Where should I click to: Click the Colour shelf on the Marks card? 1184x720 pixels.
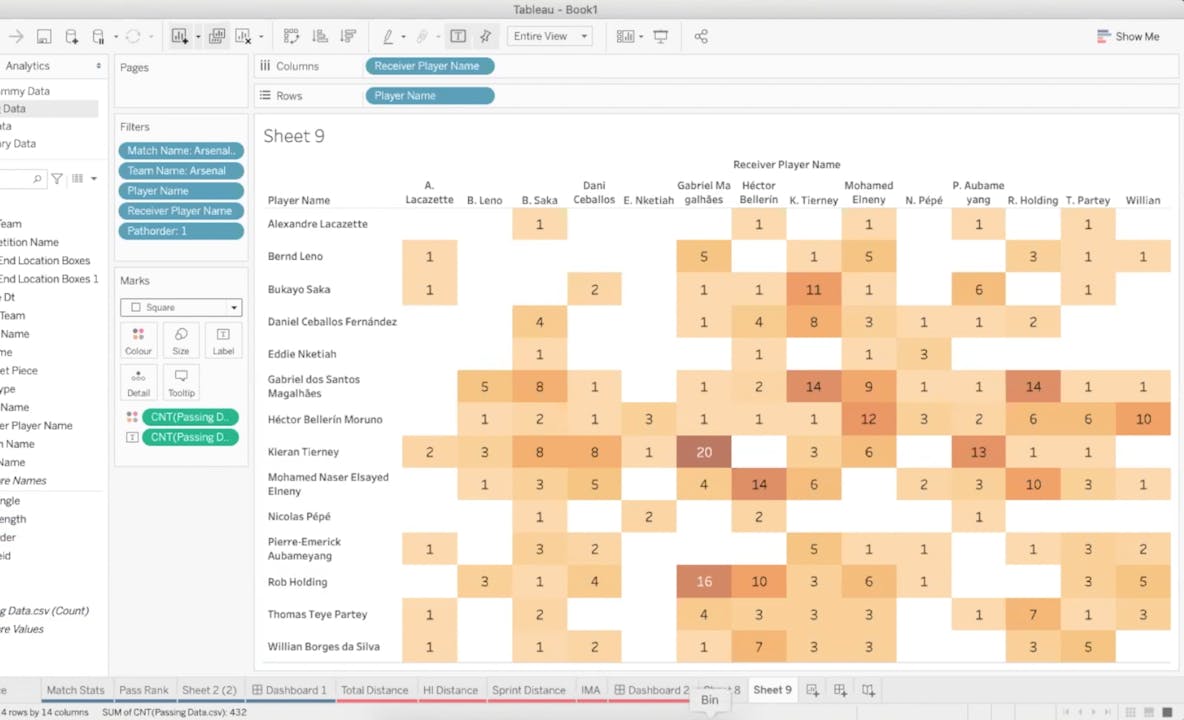(x=138, y=345)
